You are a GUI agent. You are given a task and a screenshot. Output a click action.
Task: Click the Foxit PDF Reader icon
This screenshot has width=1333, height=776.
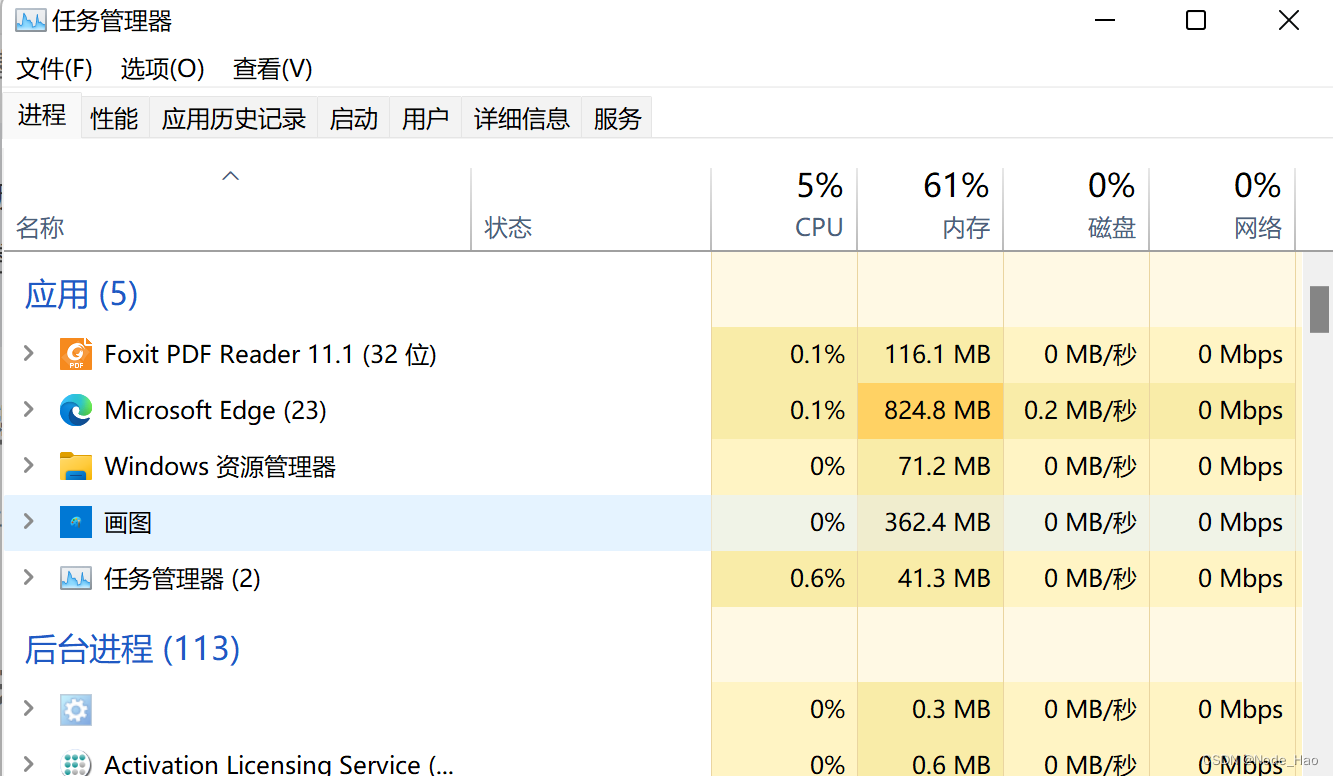76,355
